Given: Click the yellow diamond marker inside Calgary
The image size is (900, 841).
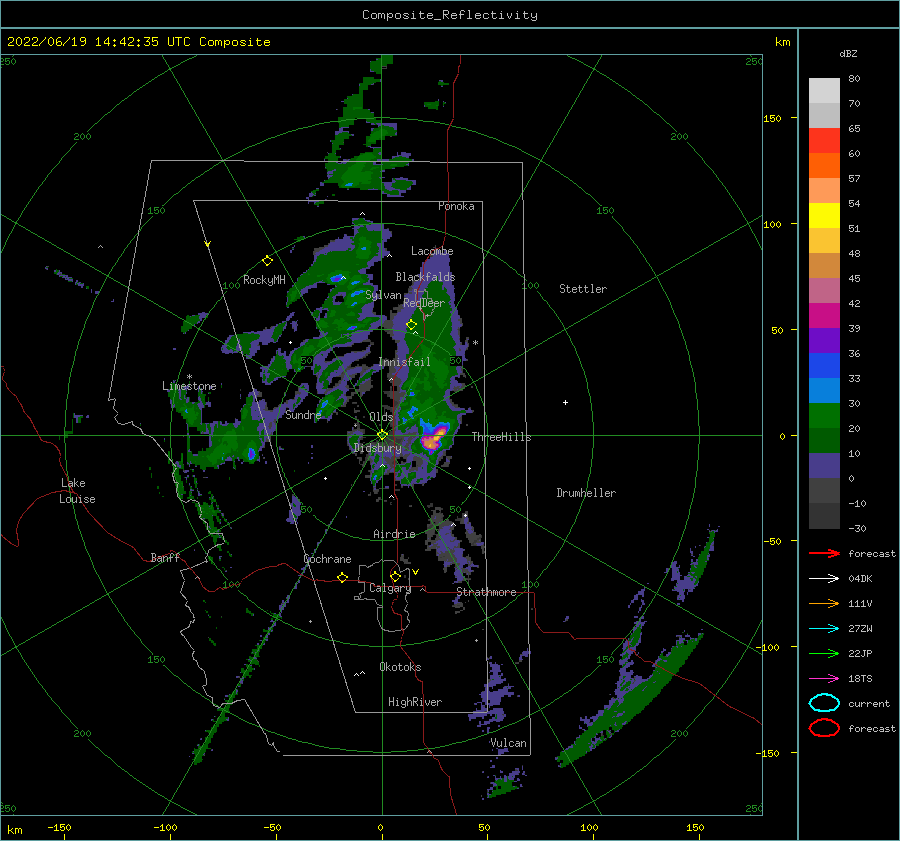Looking at the screenshot, I should point(395,576).
